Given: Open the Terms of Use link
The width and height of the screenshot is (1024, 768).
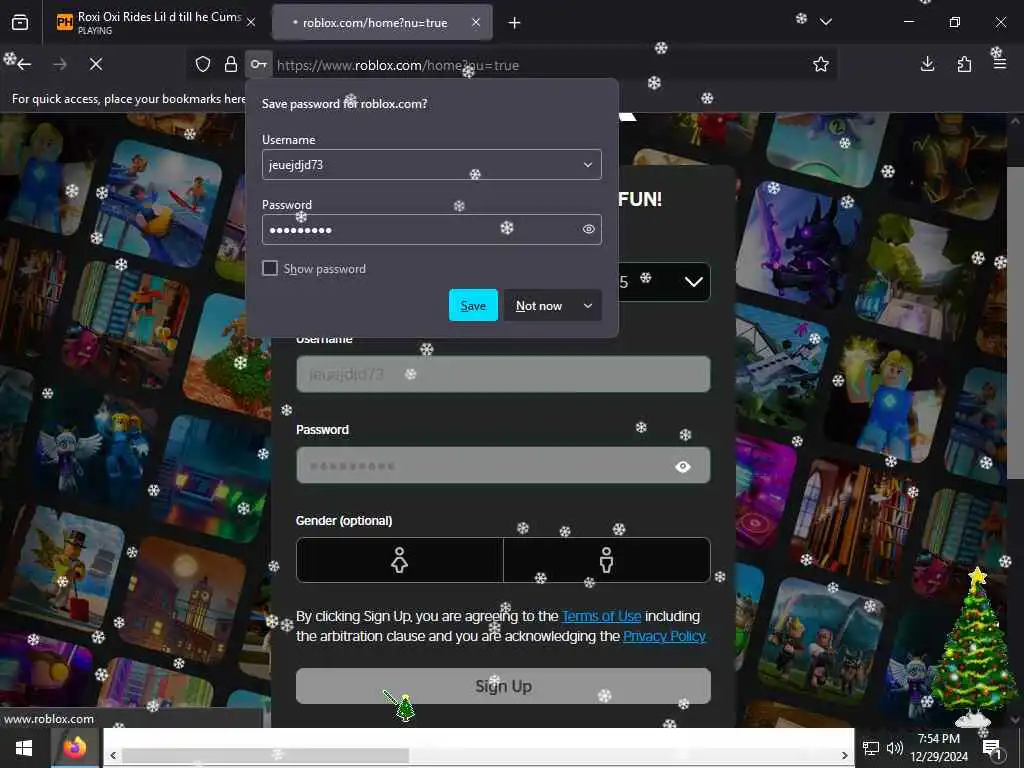Looking at the screenshot, I should point(601,616).
